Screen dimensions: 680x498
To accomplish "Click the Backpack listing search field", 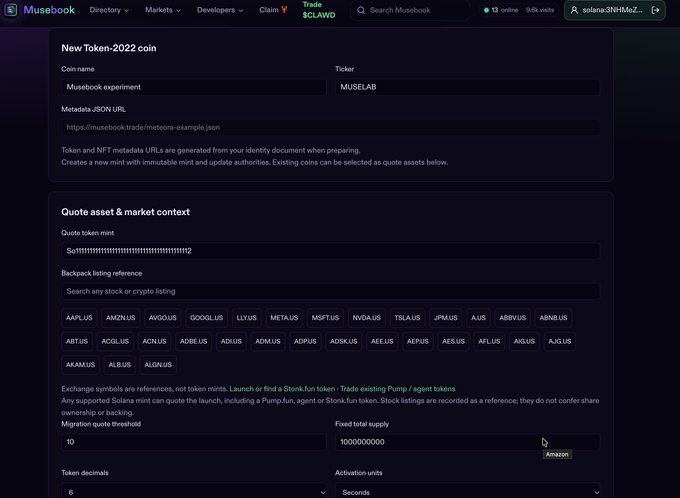I will tap(330, 292).
